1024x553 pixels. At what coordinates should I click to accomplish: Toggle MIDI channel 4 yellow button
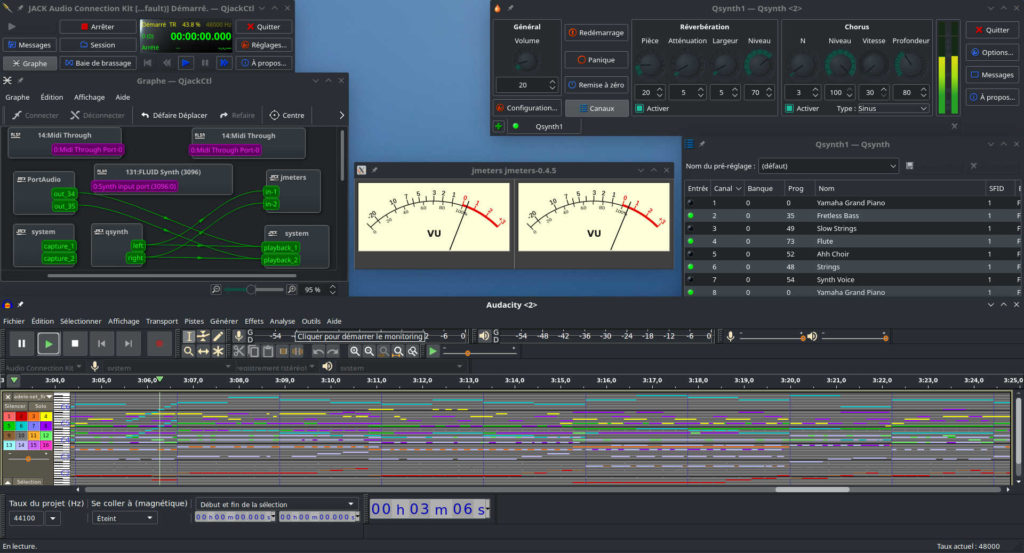(x=46, y=416)
